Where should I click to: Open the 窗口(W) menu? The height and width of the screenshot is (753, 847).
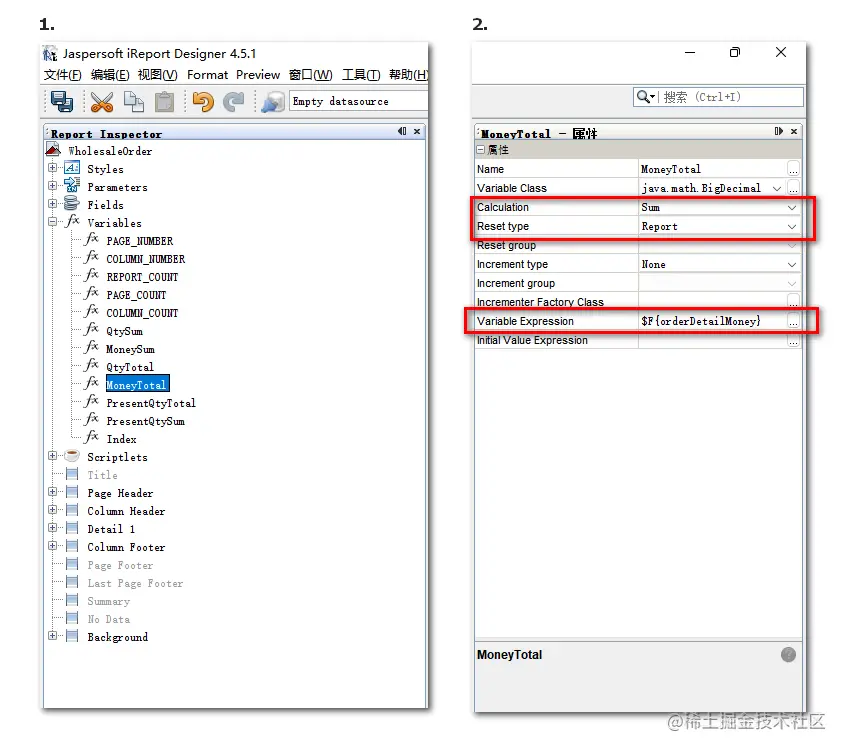(311, 75)
